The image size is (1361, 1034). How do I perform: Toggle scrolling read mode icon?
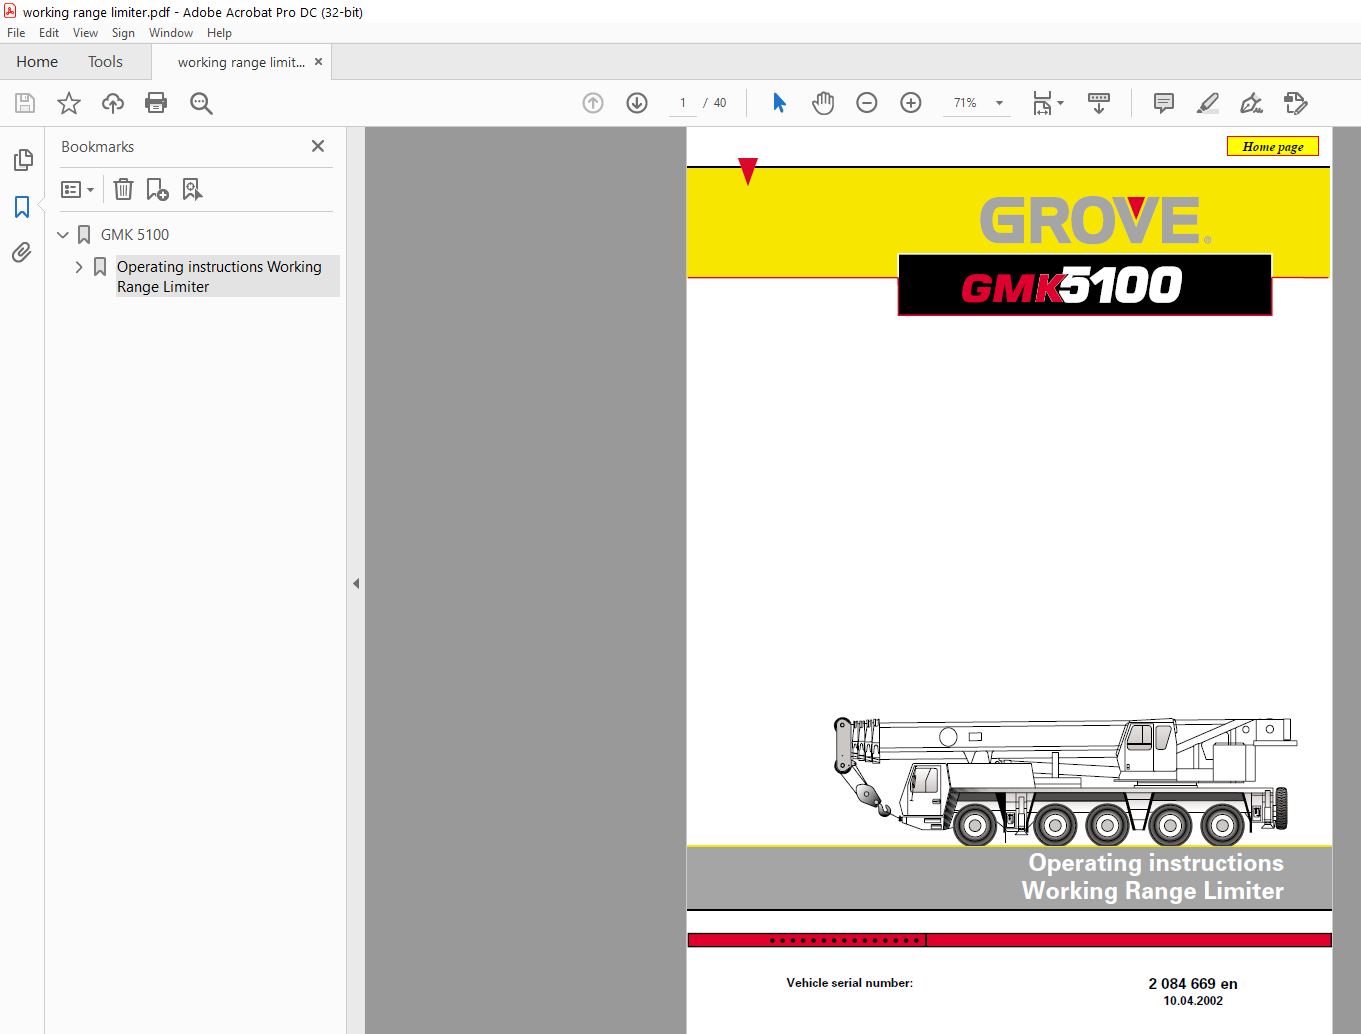[x=1099, y=103]
